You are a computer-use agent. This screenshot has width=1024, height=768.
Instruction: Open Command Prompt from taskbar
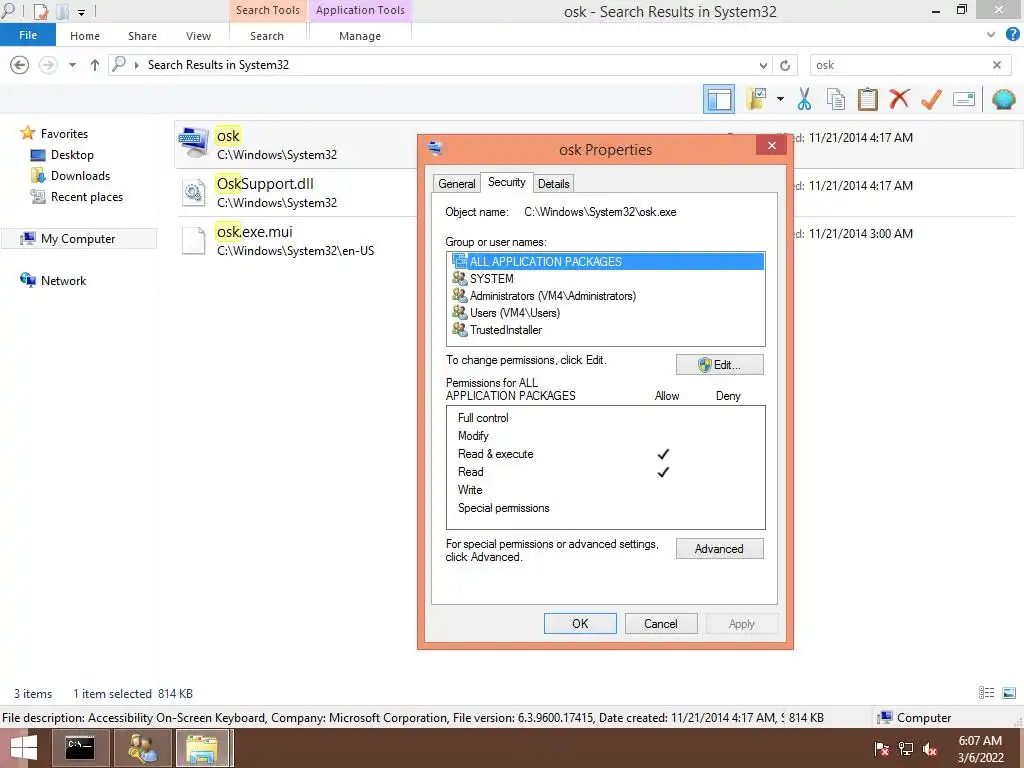coord(80,748)
